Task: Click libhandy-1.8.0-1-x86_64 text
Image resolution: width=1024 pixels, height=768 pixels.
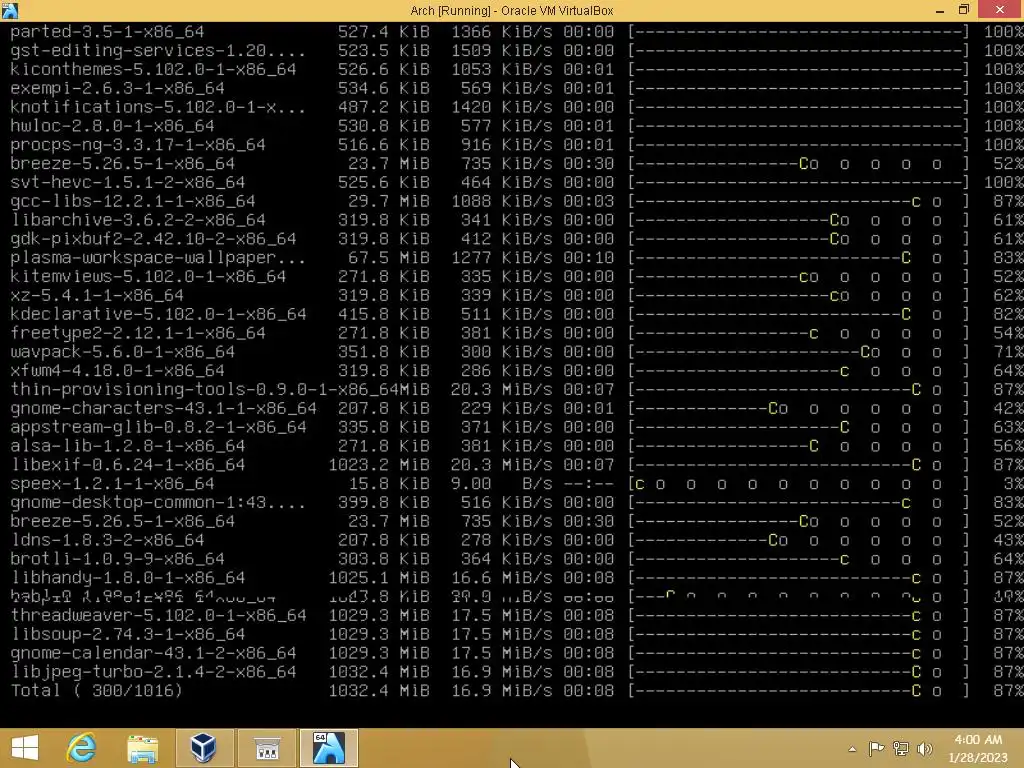Action: point(127,578)
